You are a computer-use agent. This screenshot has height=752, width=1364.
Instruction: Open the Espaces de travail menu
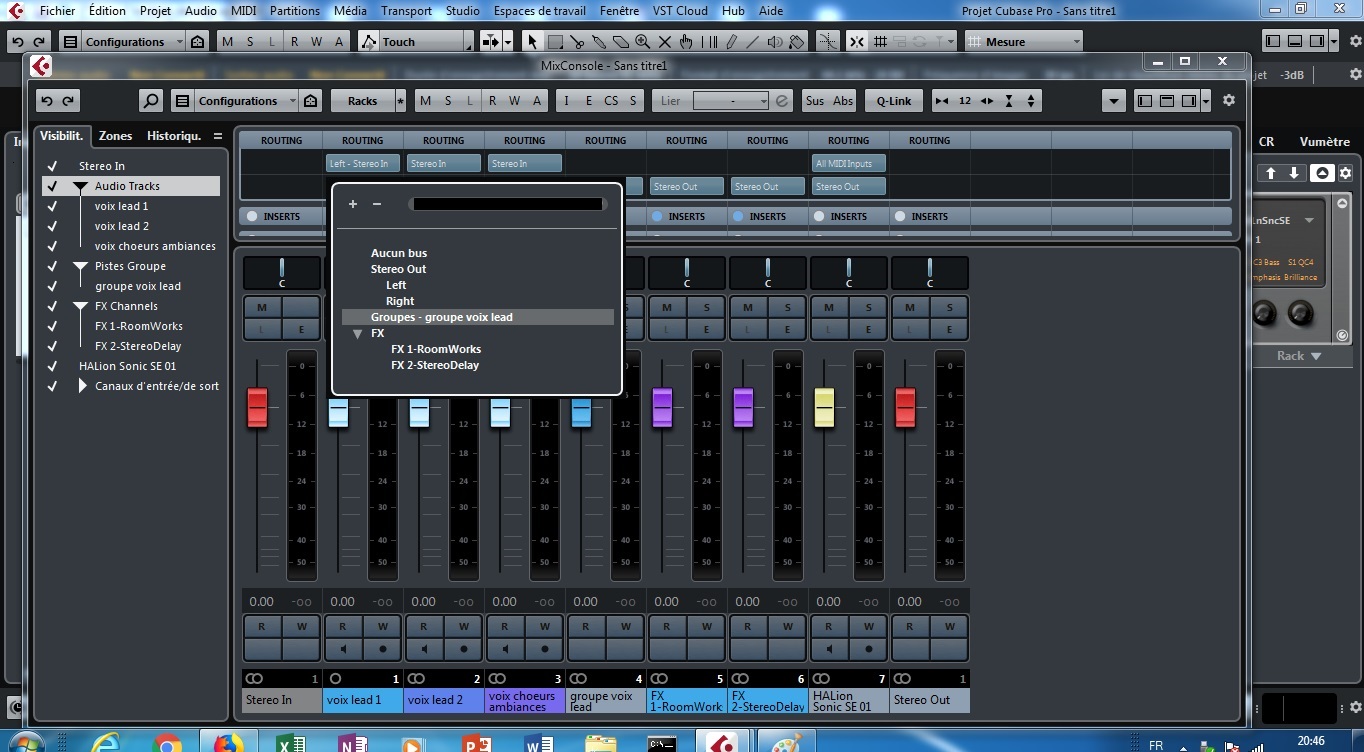pyautogui.click(x=540, y=11)
